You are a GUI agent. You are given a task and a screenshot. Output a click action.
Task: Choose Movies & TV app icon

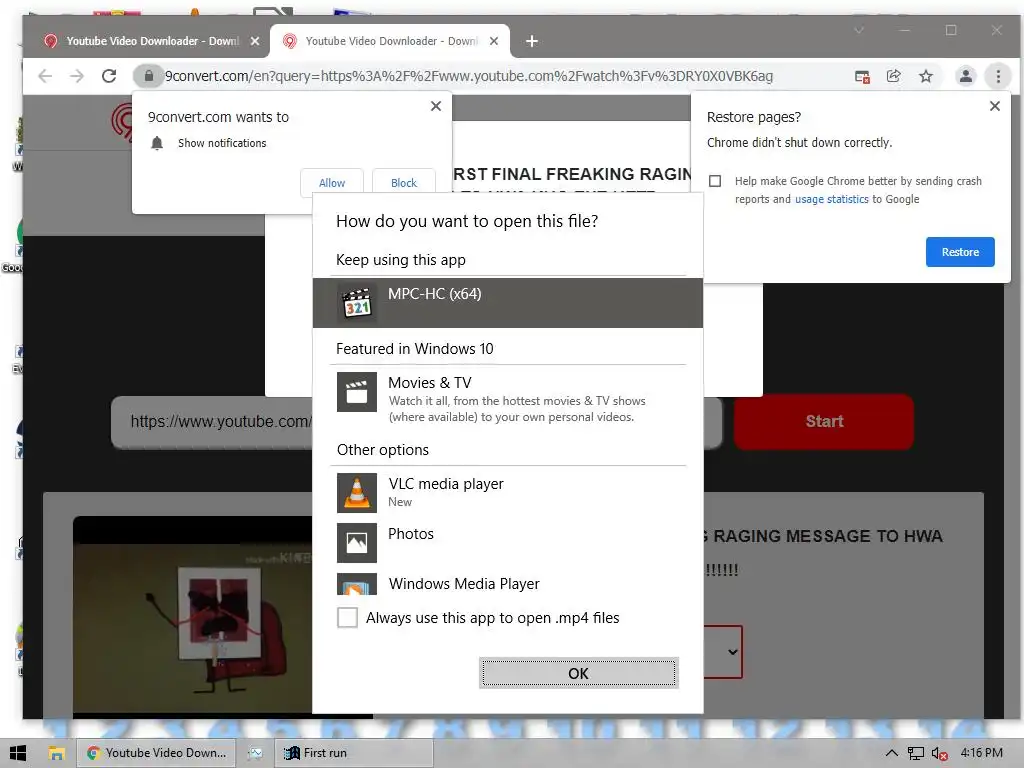[357, 392]
